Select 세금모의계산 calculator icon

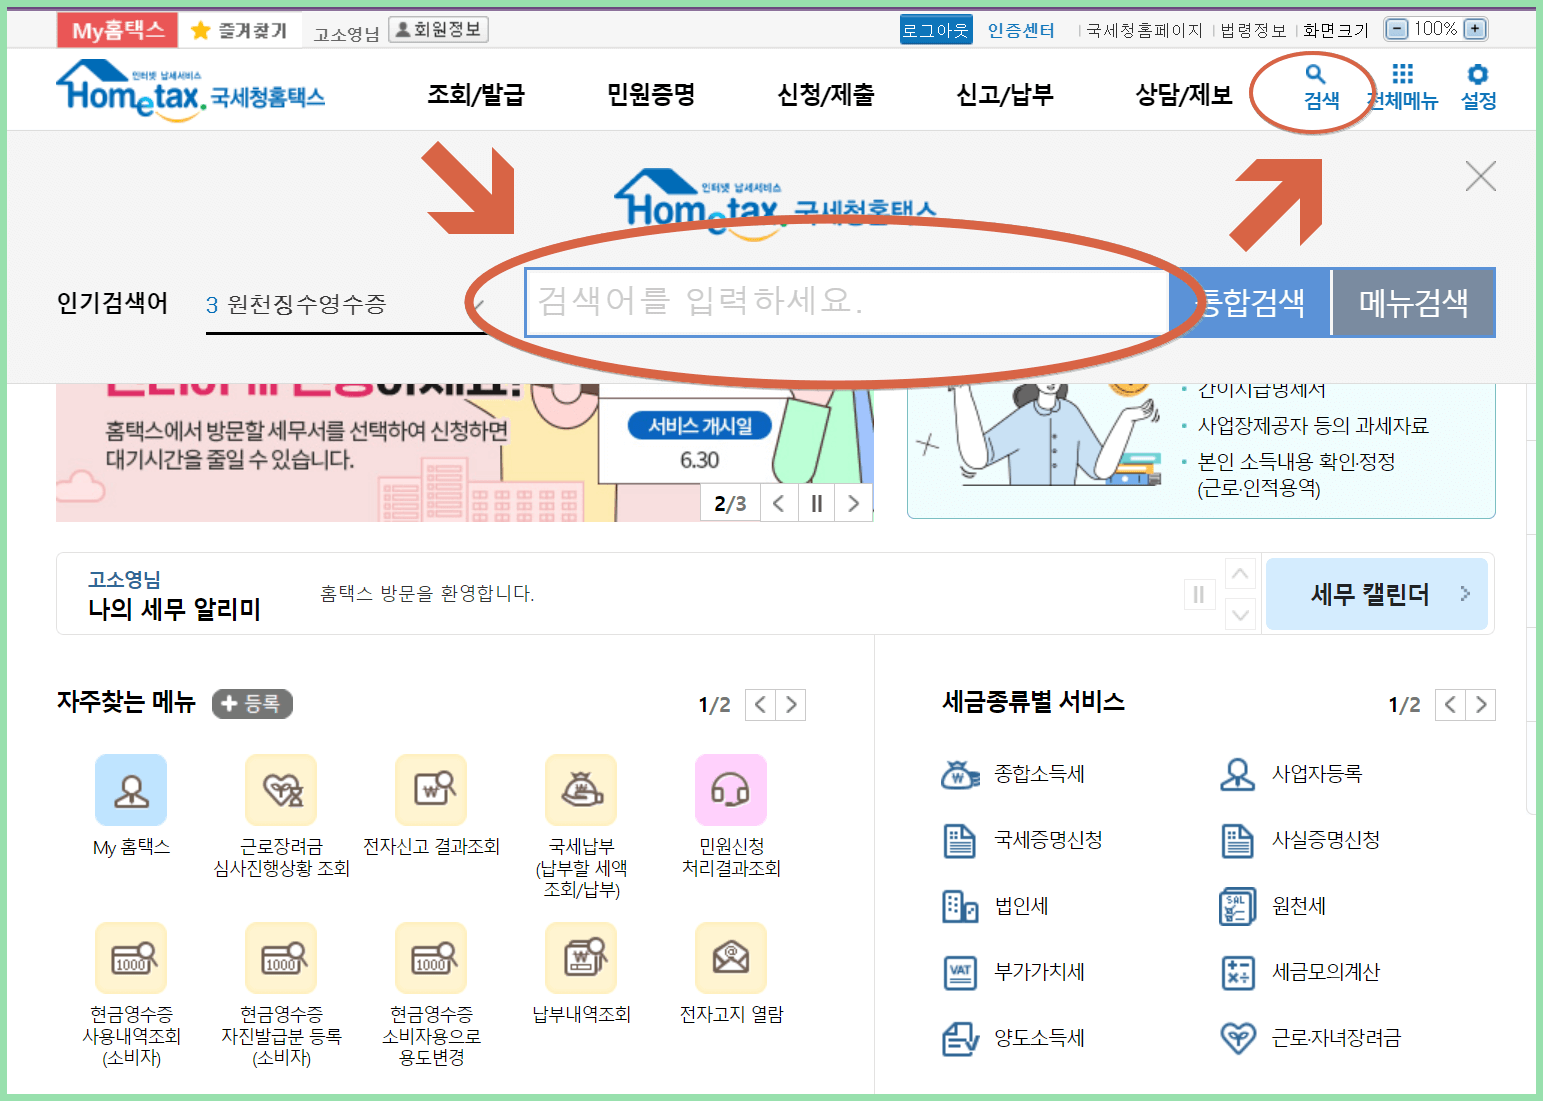[1238, 972]
